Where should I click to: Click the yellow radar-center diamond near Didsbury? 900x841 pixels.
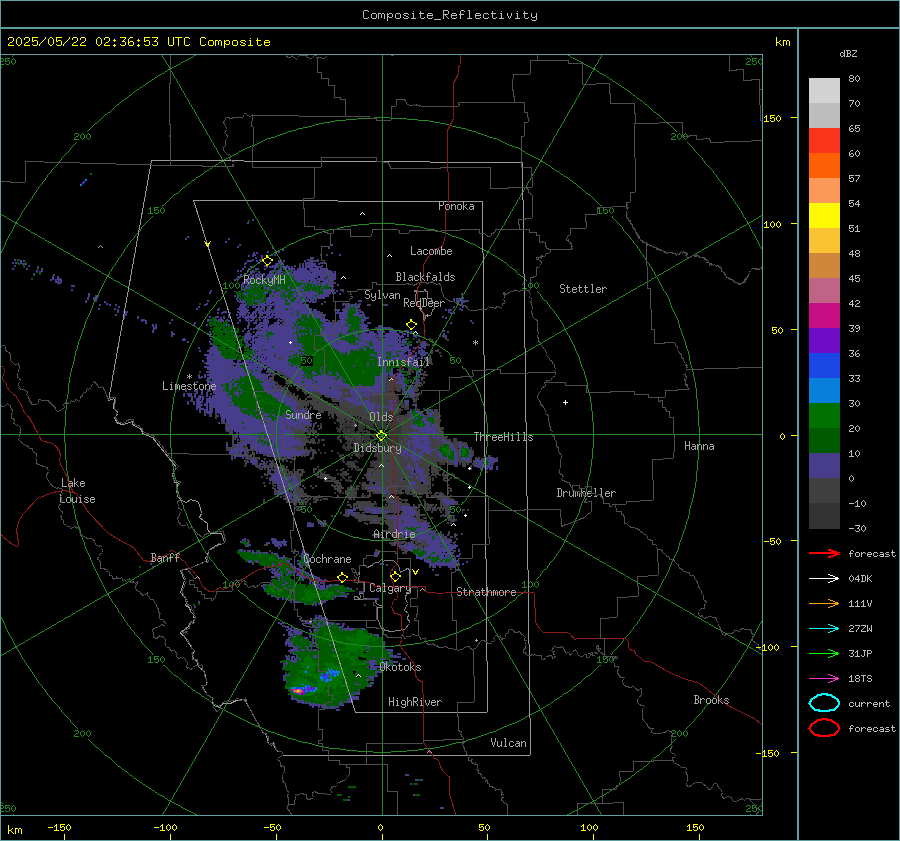pyautogui.click(x=382, y=436)
